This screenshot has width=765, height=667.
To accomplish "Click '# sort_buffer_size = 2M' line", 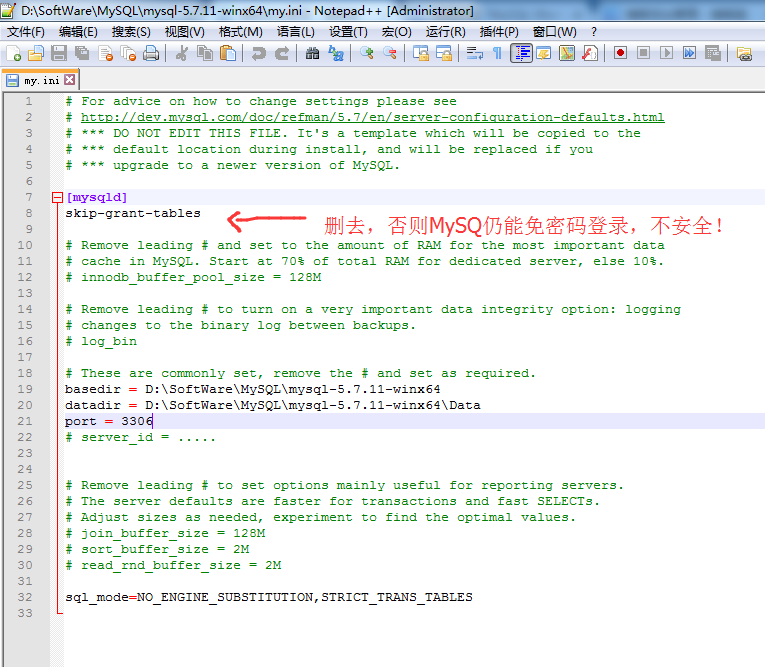I will point(157,549).
